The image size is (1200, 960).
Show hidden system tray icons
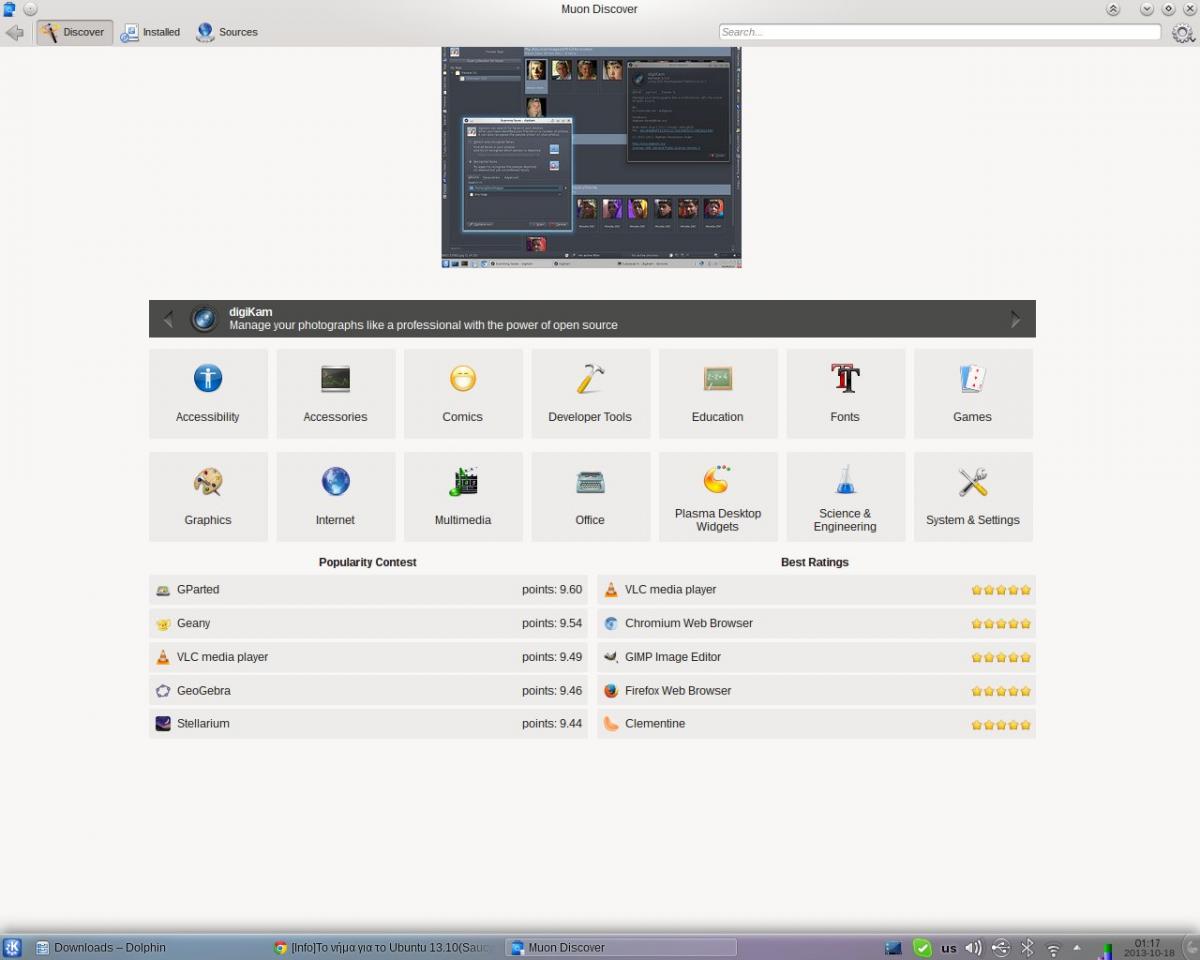[x=1077, y=947]
